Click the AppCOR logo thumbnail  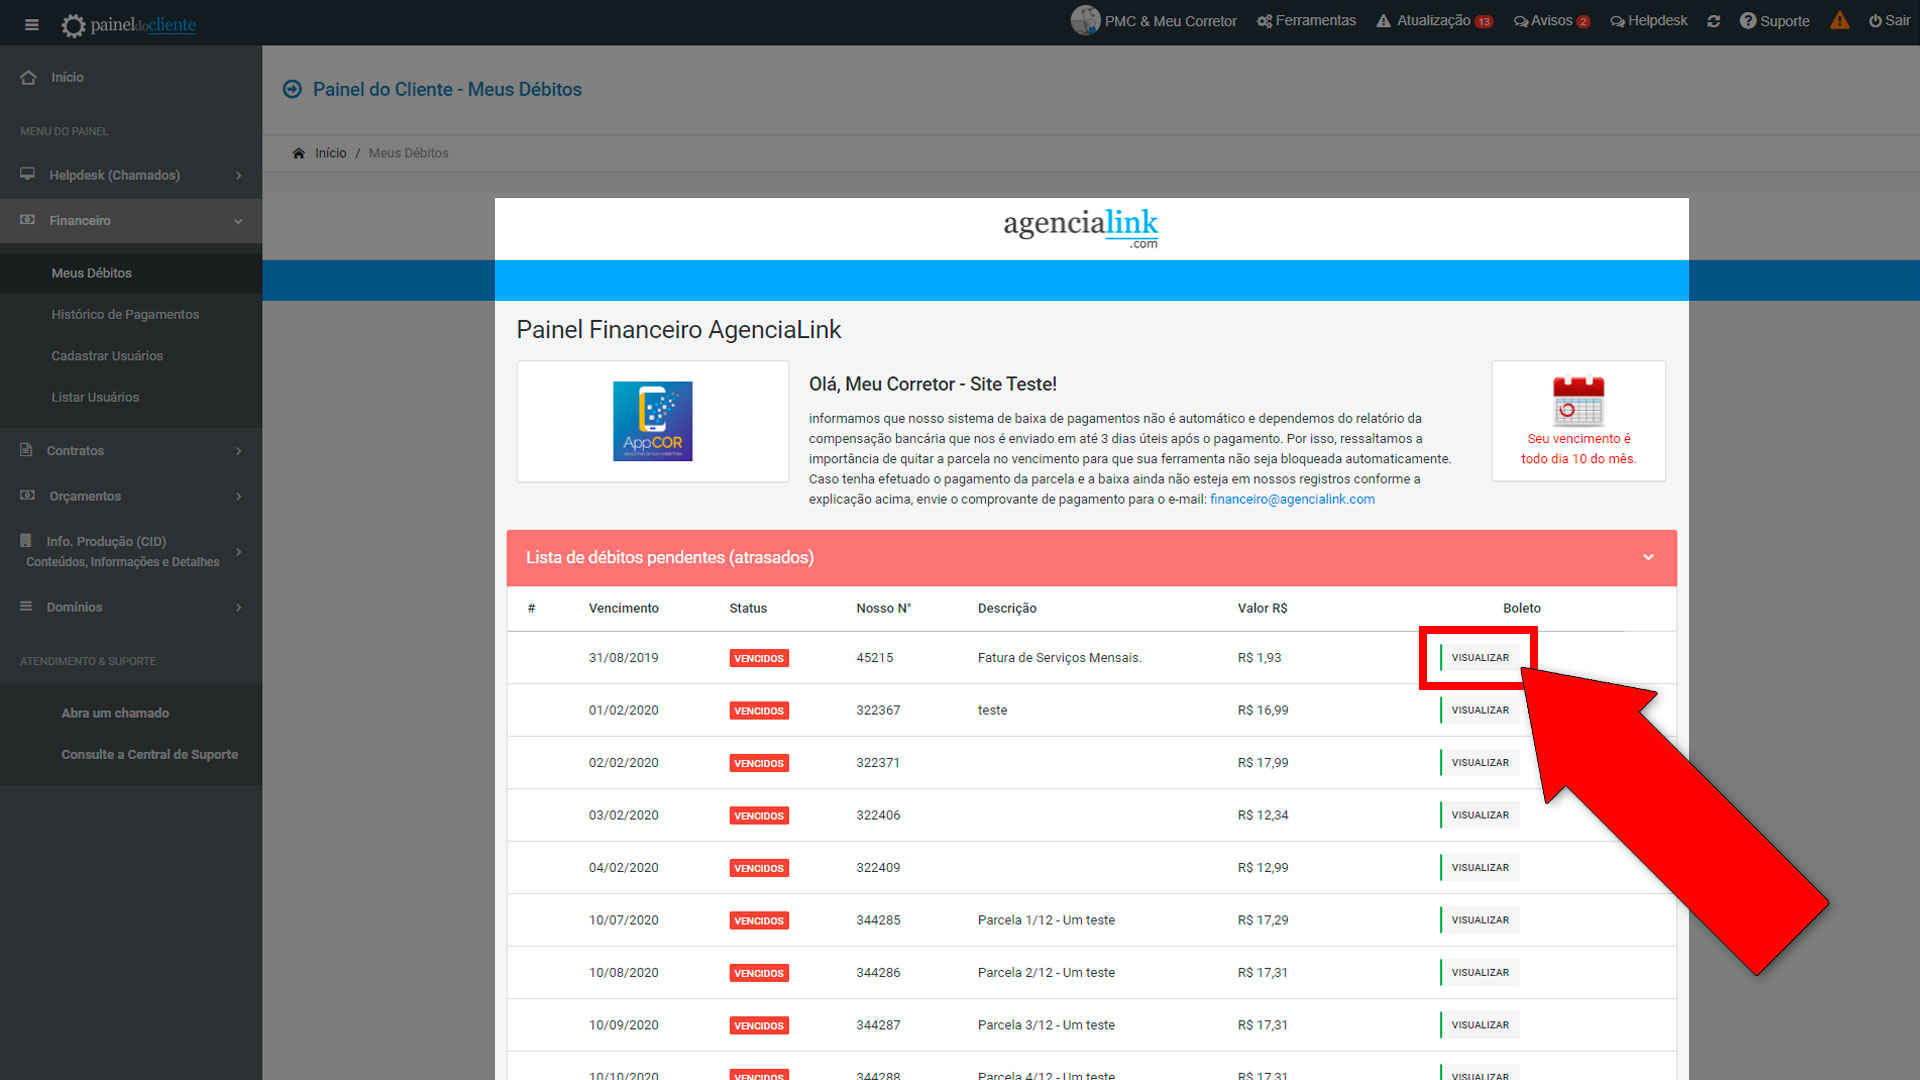point(652,421)
